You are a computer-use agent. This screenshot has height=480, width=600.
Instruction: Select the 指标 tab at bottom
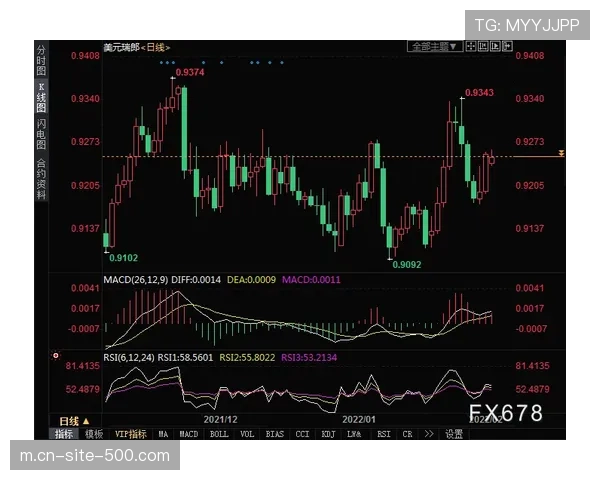click(64, 434)
